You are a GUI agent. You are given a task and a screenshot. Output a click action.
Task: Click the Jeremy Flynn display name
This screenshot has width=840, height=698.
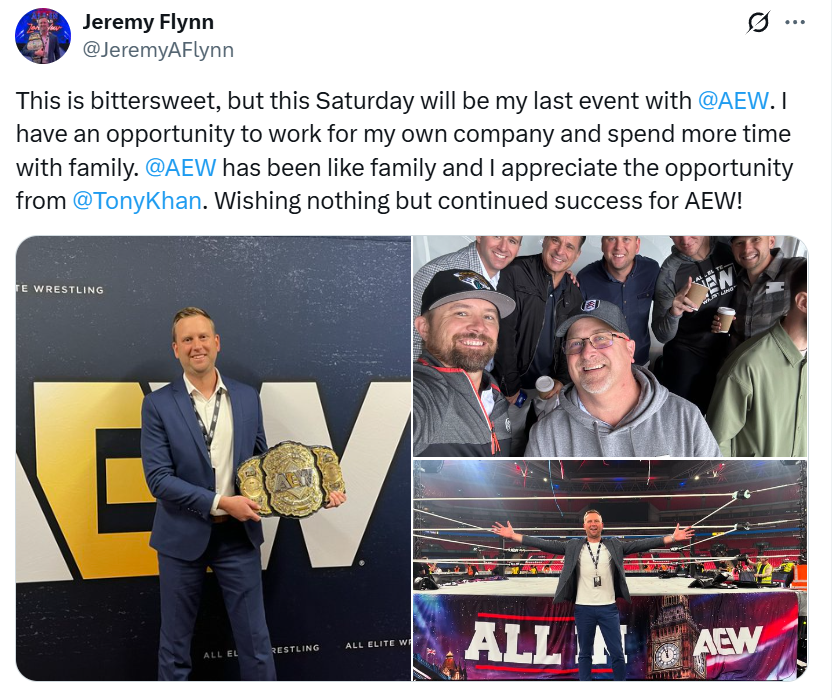148,22
